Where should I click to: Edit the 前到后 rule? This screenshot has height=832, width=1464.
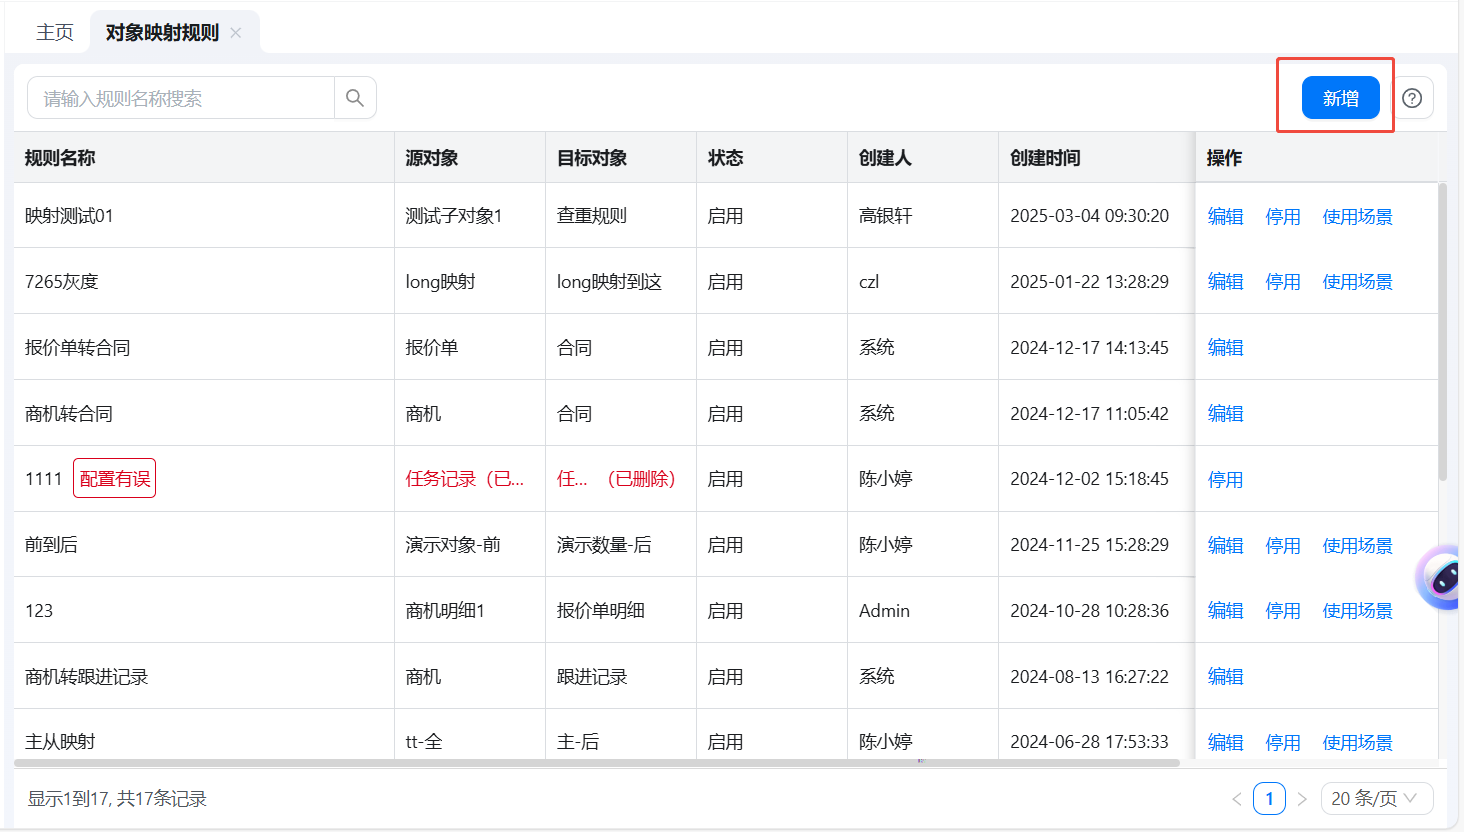point(1225,546)
